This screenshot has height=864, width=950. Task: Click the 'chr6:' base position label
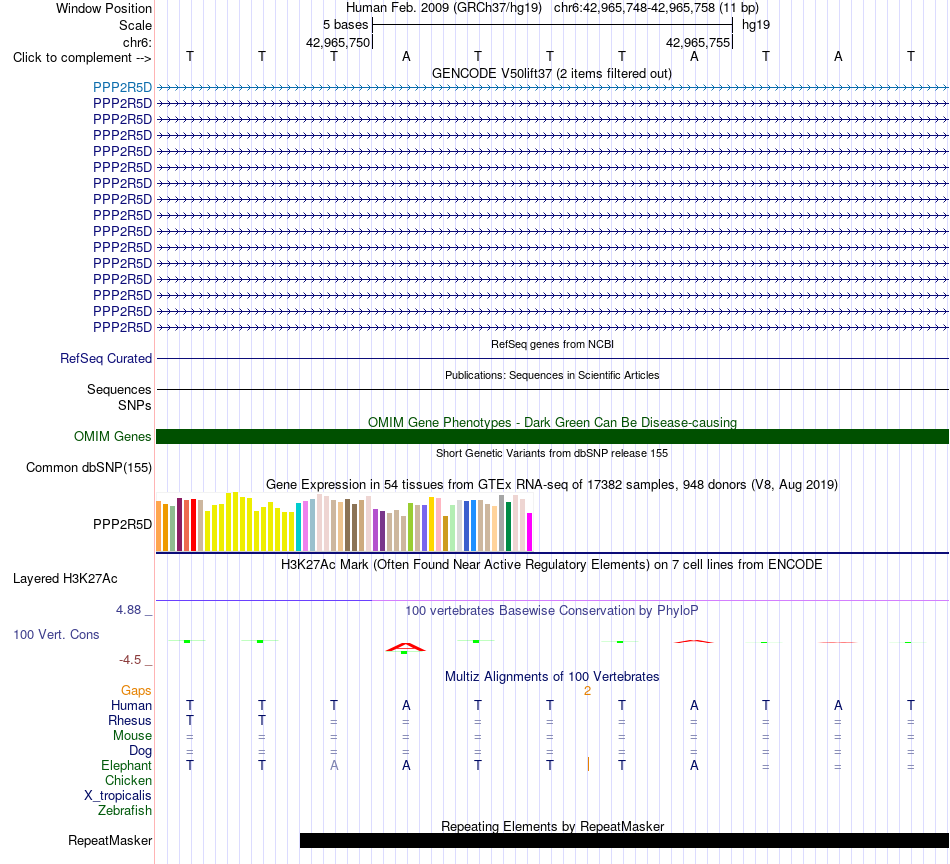point(137,42)
